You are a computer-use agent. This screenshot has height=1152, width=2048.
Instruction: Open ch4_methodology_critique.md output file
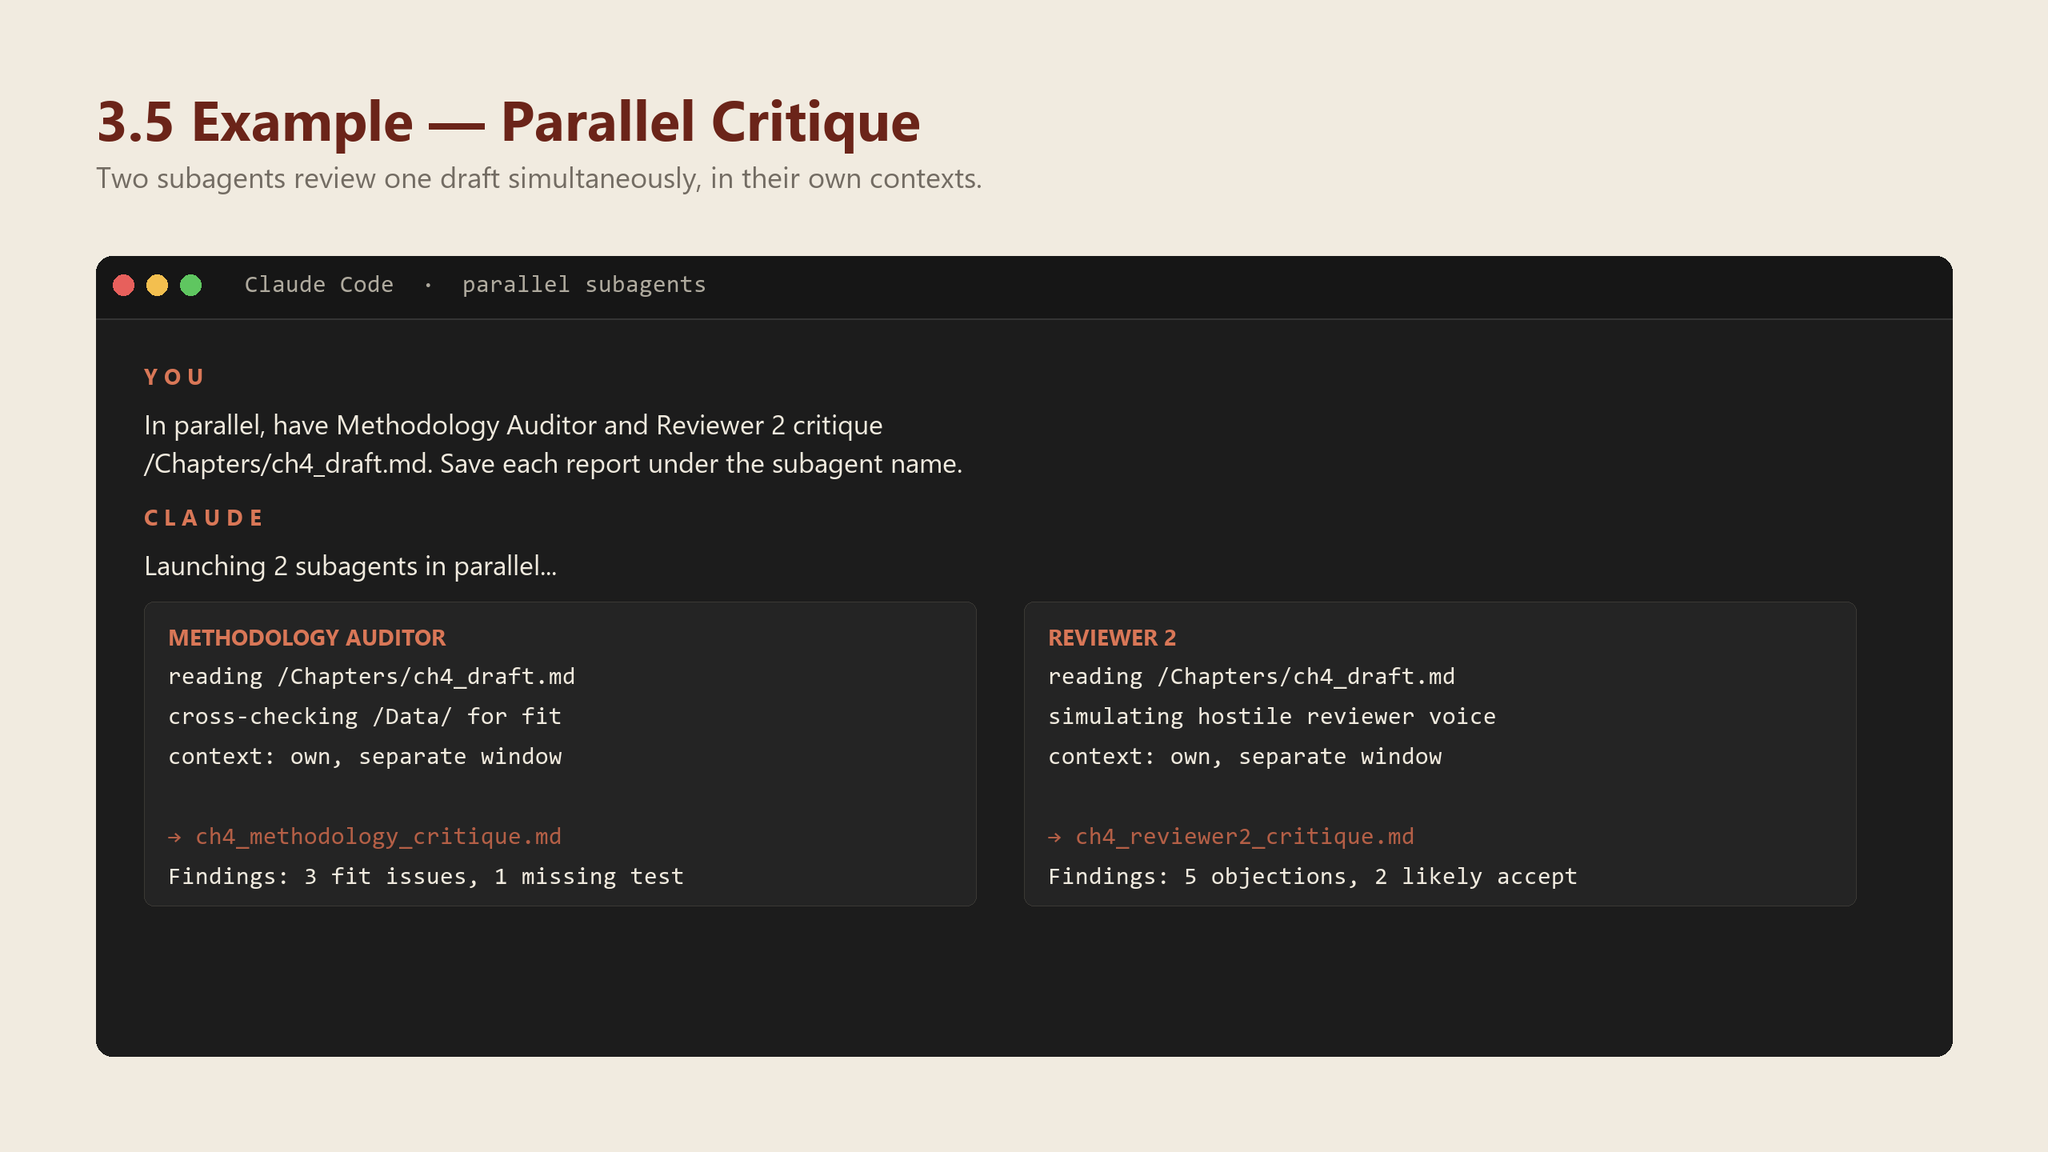point(378,837)
